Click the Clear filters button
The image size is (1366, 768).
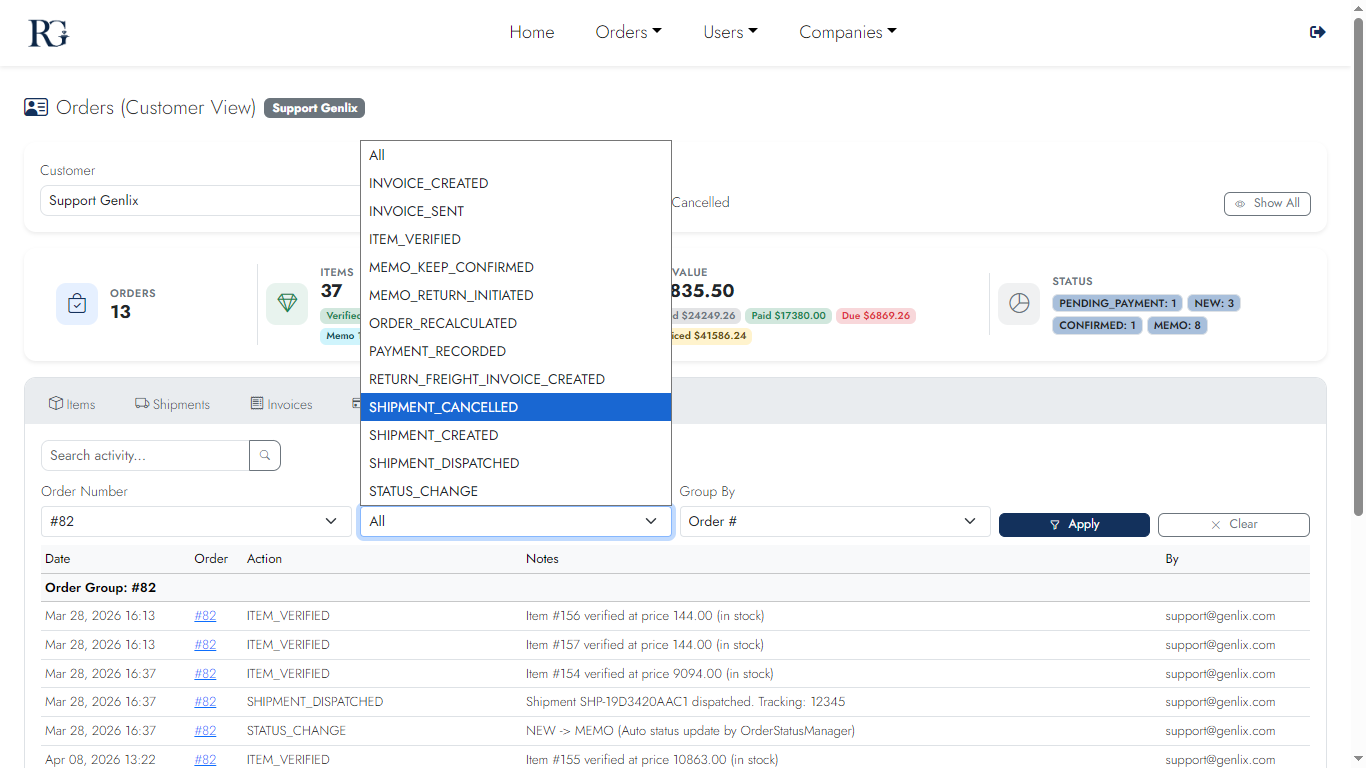pos(1233,524)
